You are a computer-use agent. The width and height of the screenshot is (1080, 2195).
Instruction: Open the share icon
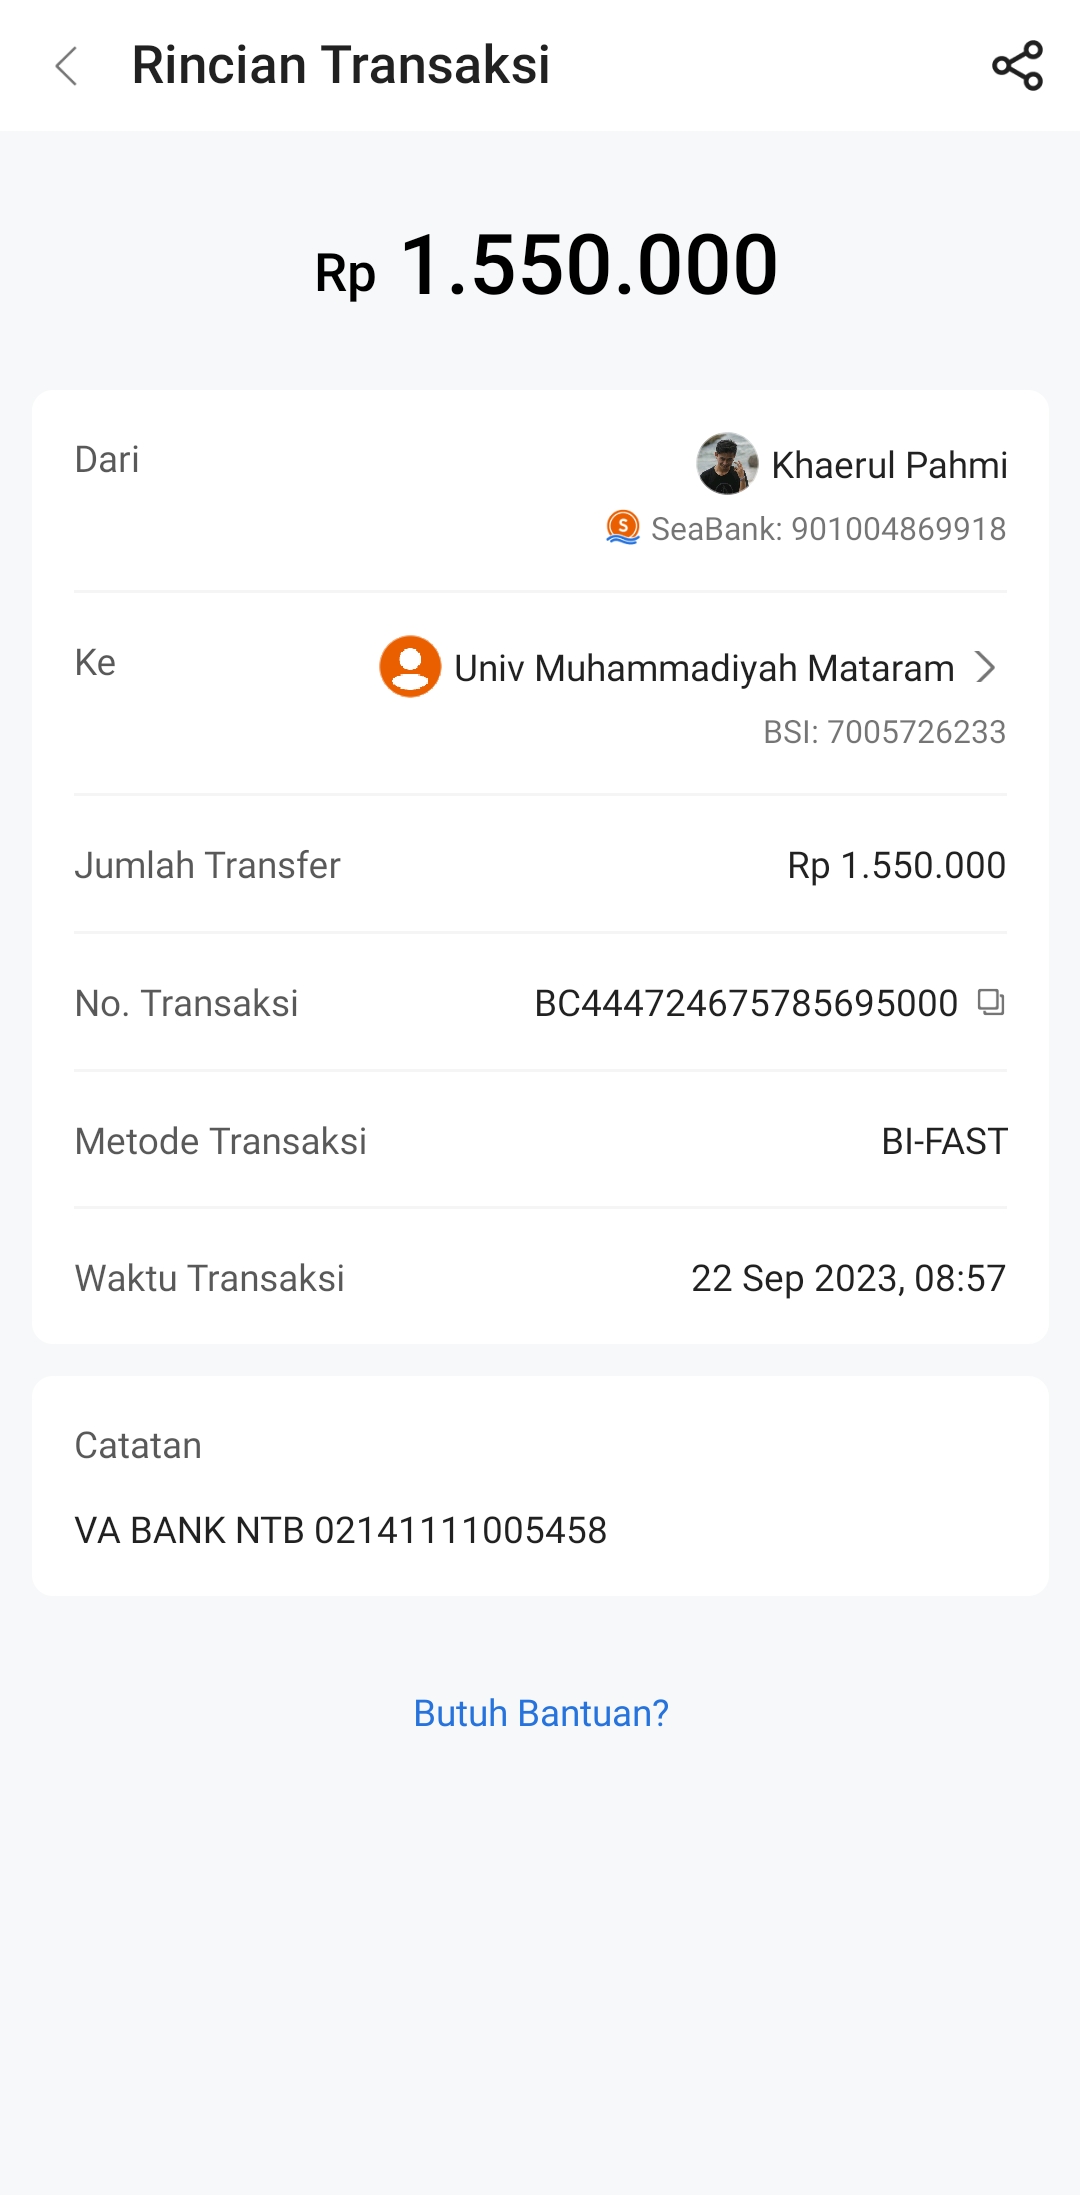click(1017, 66)
